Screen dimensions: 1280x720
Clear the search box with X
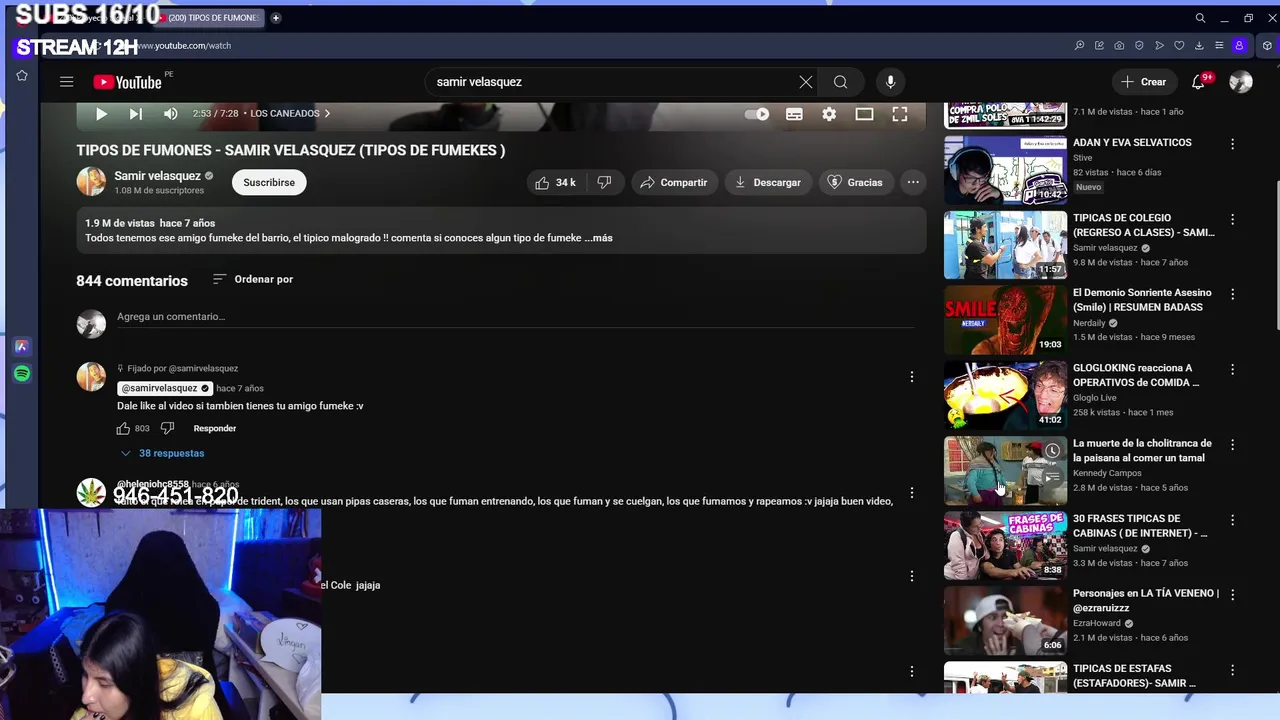click(x=806, y=82)
